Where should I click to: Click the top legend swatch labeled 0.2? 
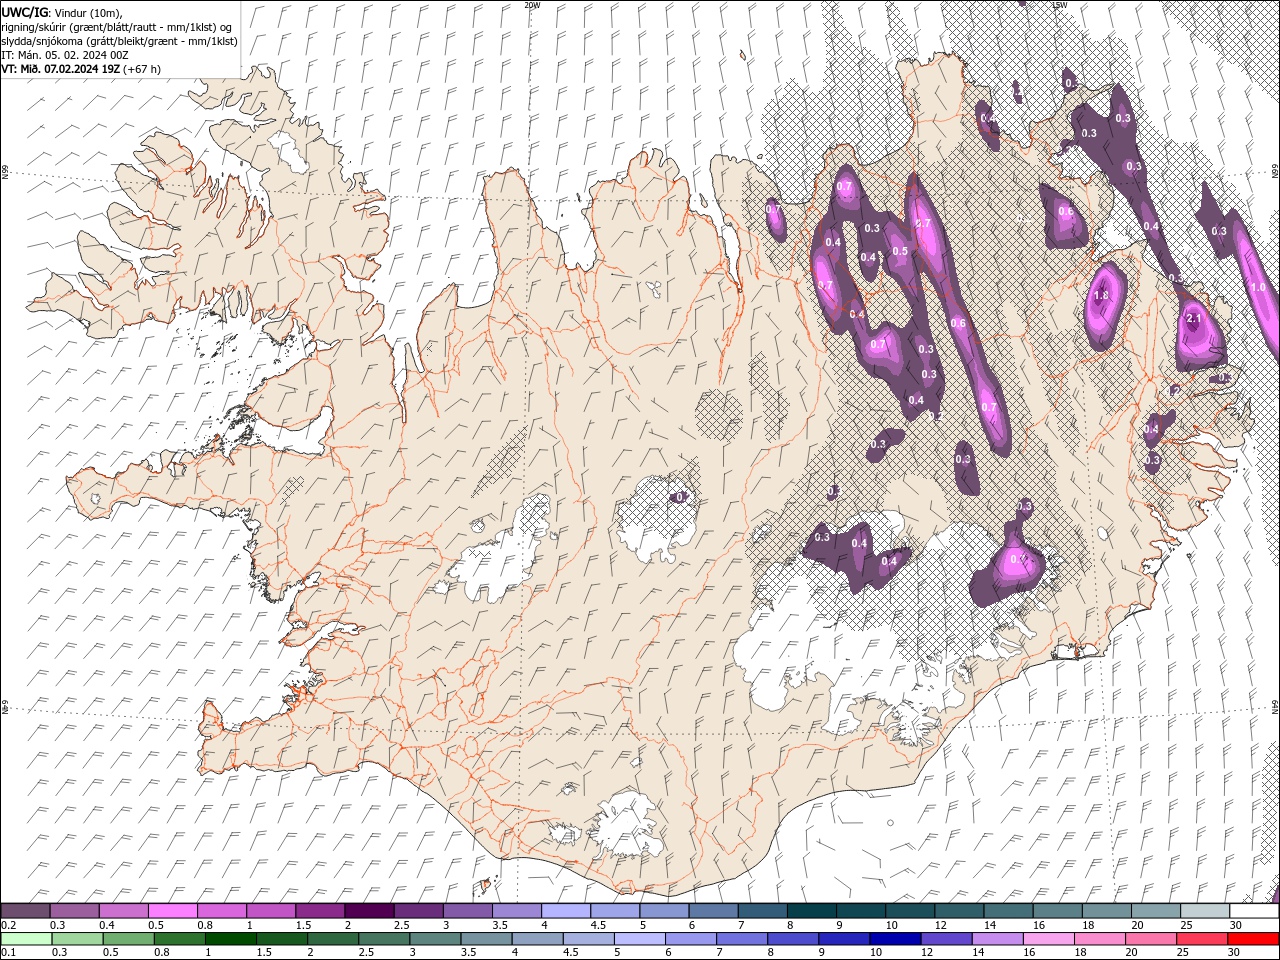[25, 911]
